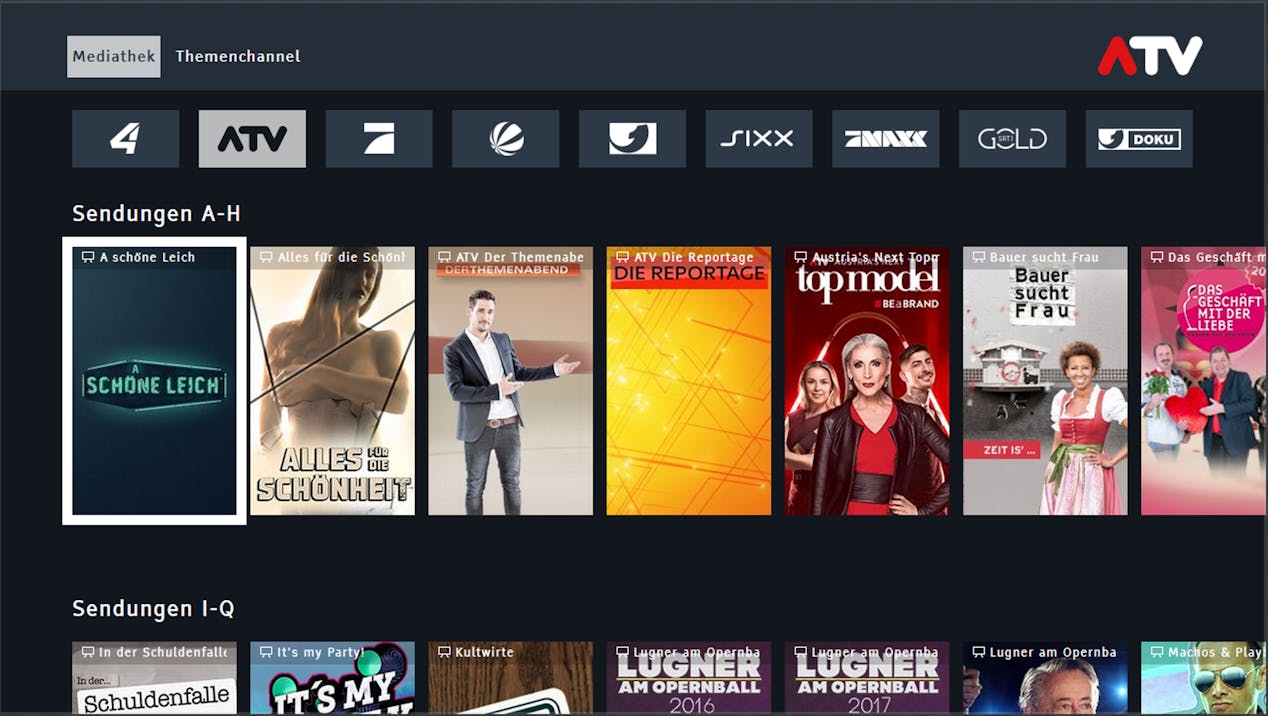Open ATV Der Themenabend show
1268x716 pixels.
coord(510,381)
